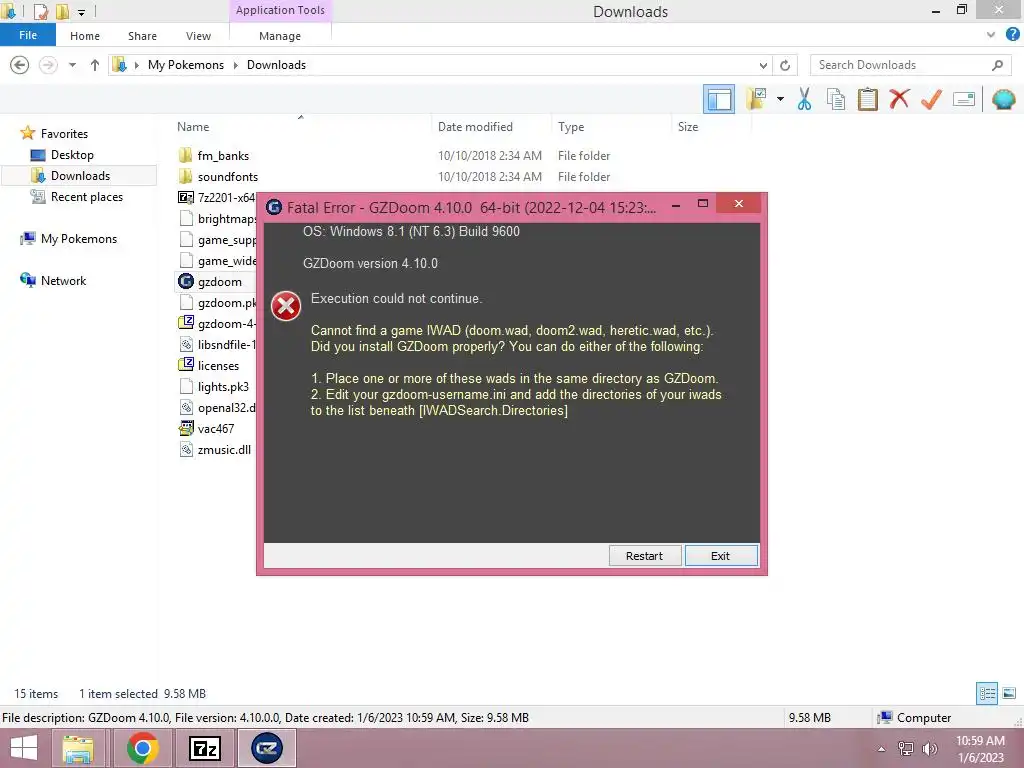Expand the chevron after My Pokemons breadcrumb
This screenshot has height=768, width=1024.
click(235, 65)
